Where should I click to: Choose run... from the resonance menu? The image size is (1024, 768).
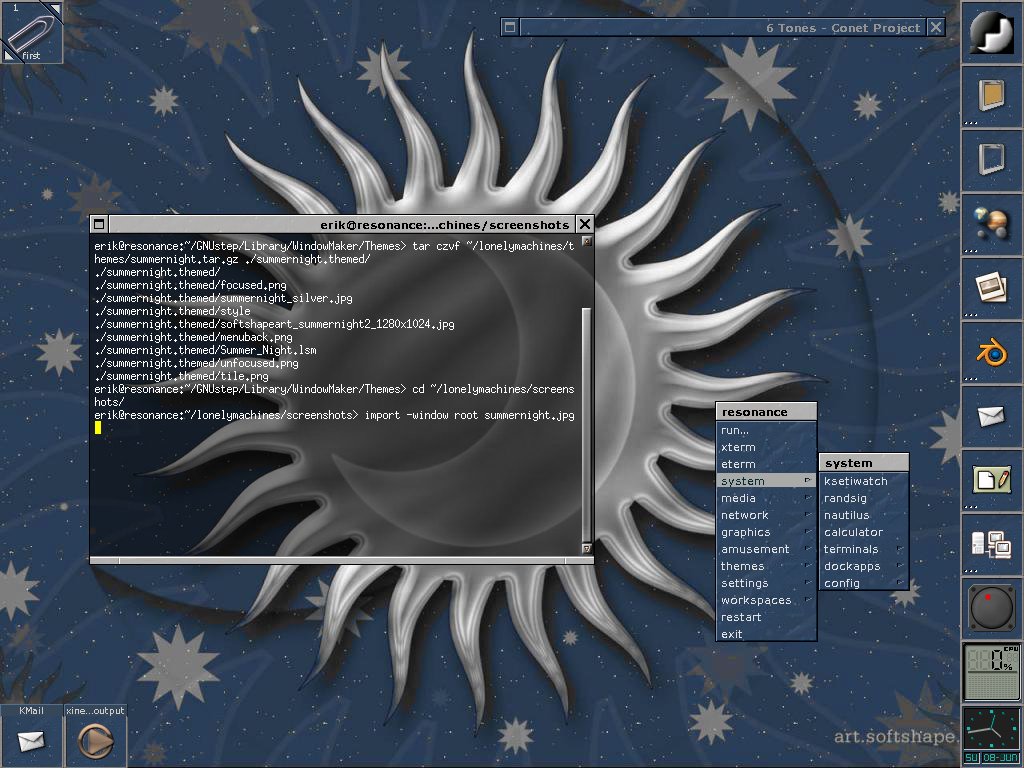[767, 430]
